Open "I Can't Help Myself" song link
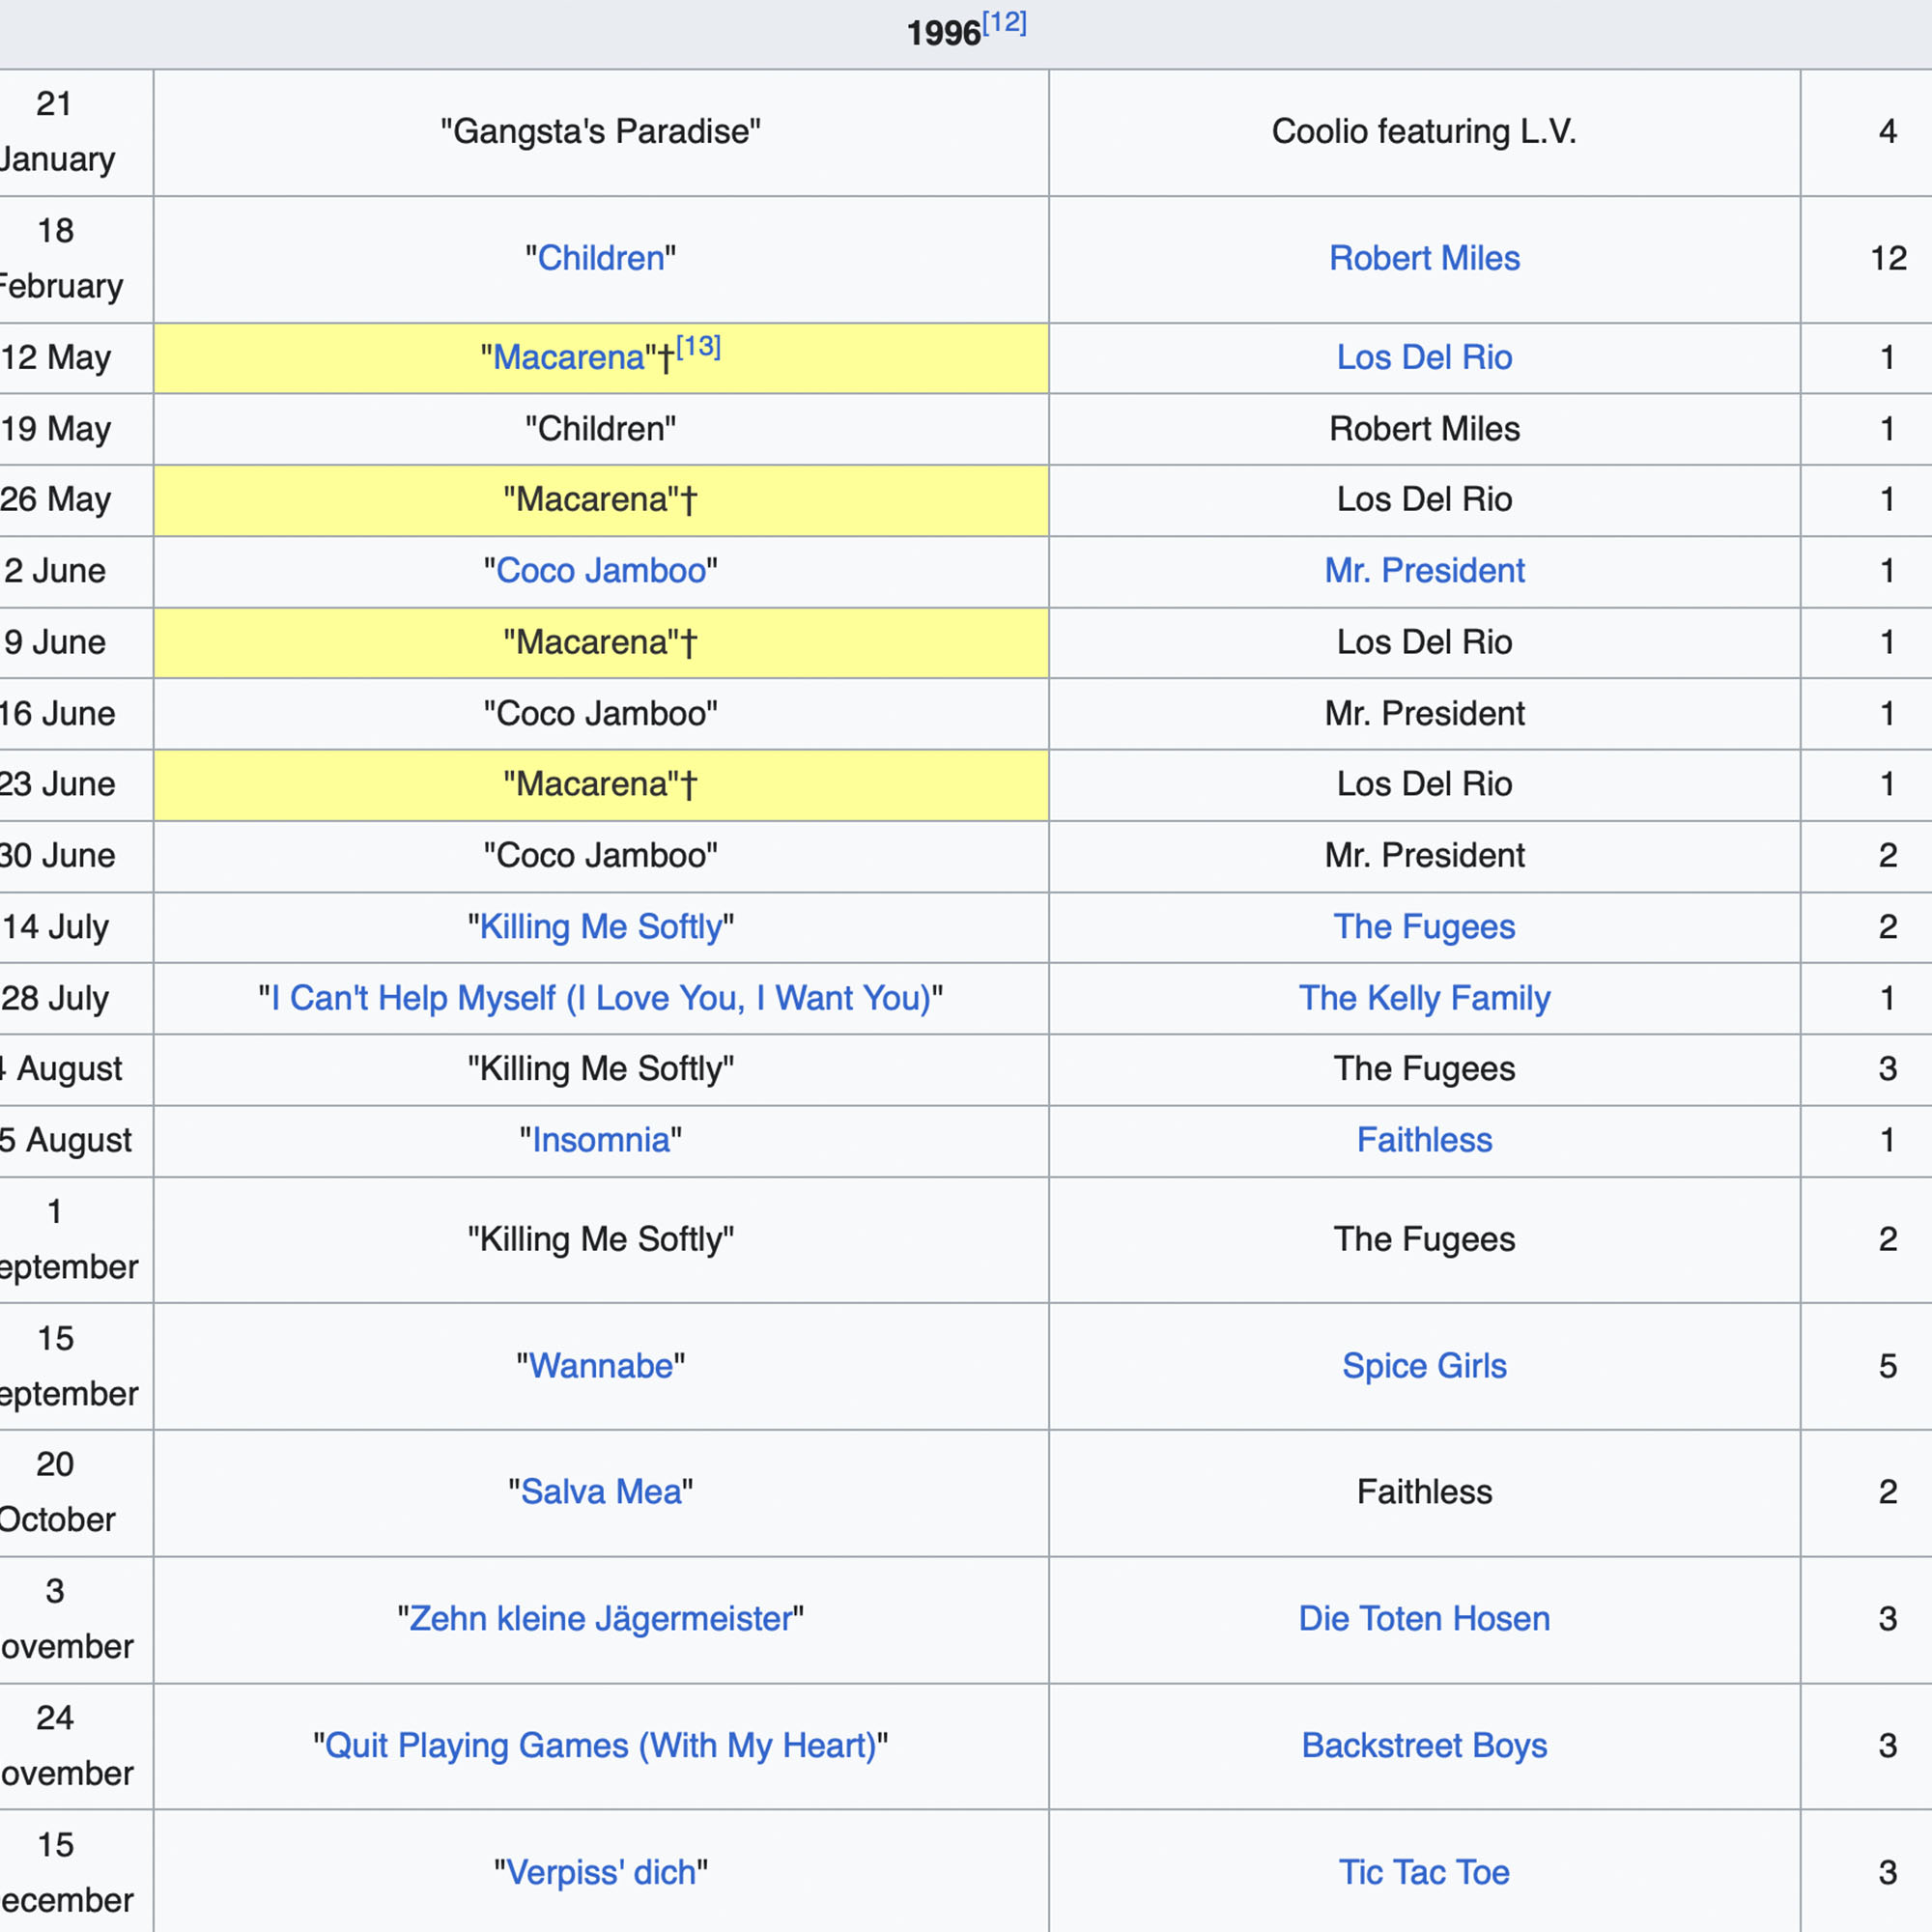 (601, 997)
